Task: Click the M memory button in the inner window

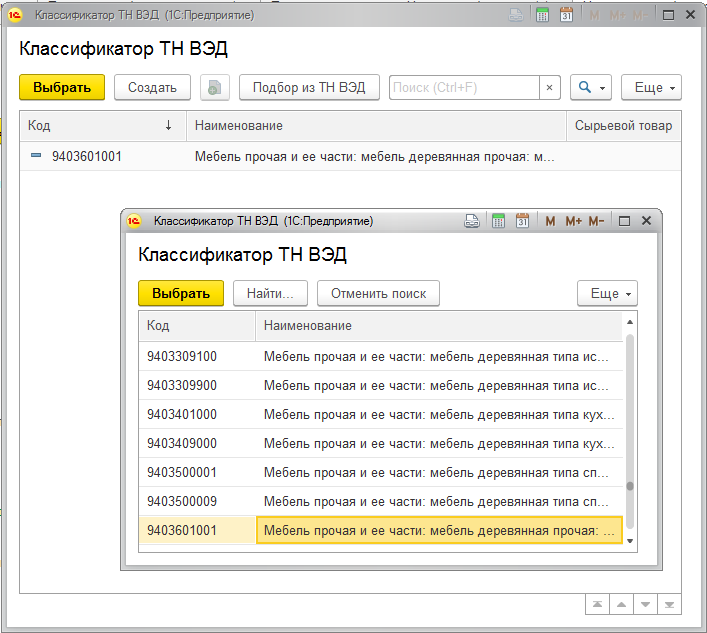Action: 550,221
